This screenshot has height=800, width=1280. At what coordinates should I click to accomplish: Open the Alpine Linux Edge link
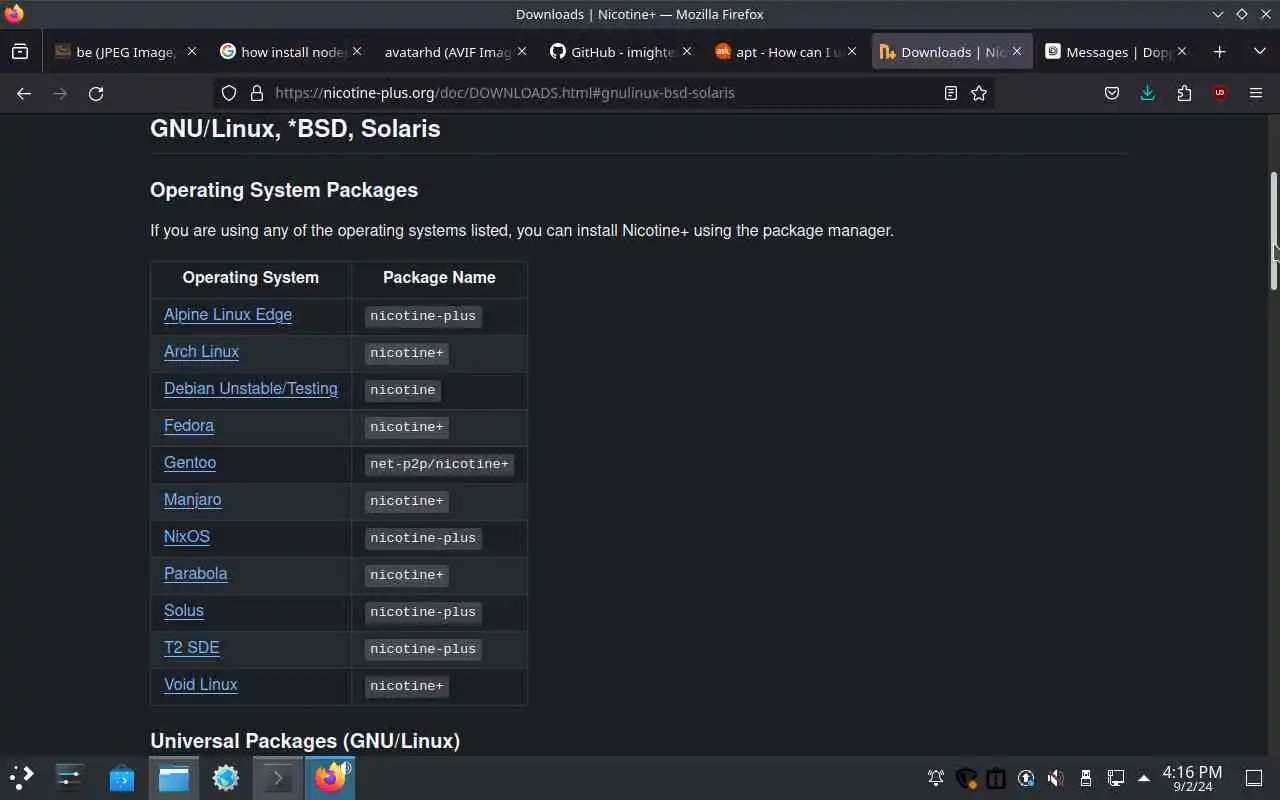(x=228, y=315)
